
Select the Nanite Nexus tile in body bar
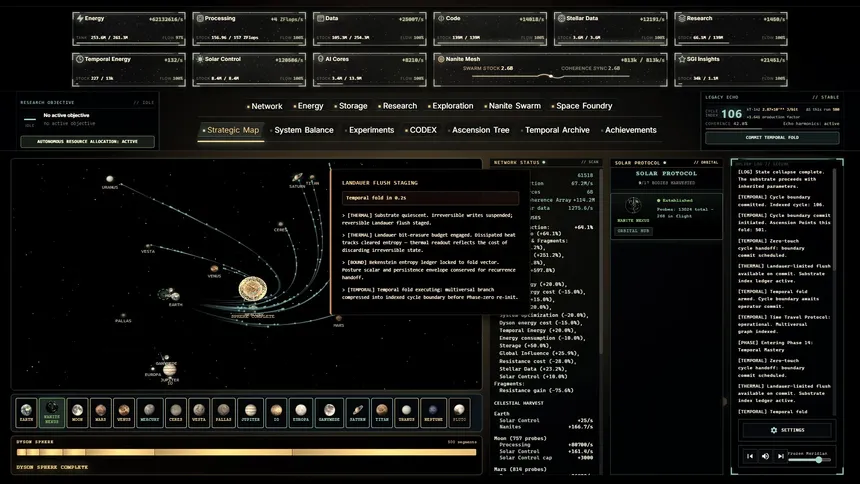[52, 413]
